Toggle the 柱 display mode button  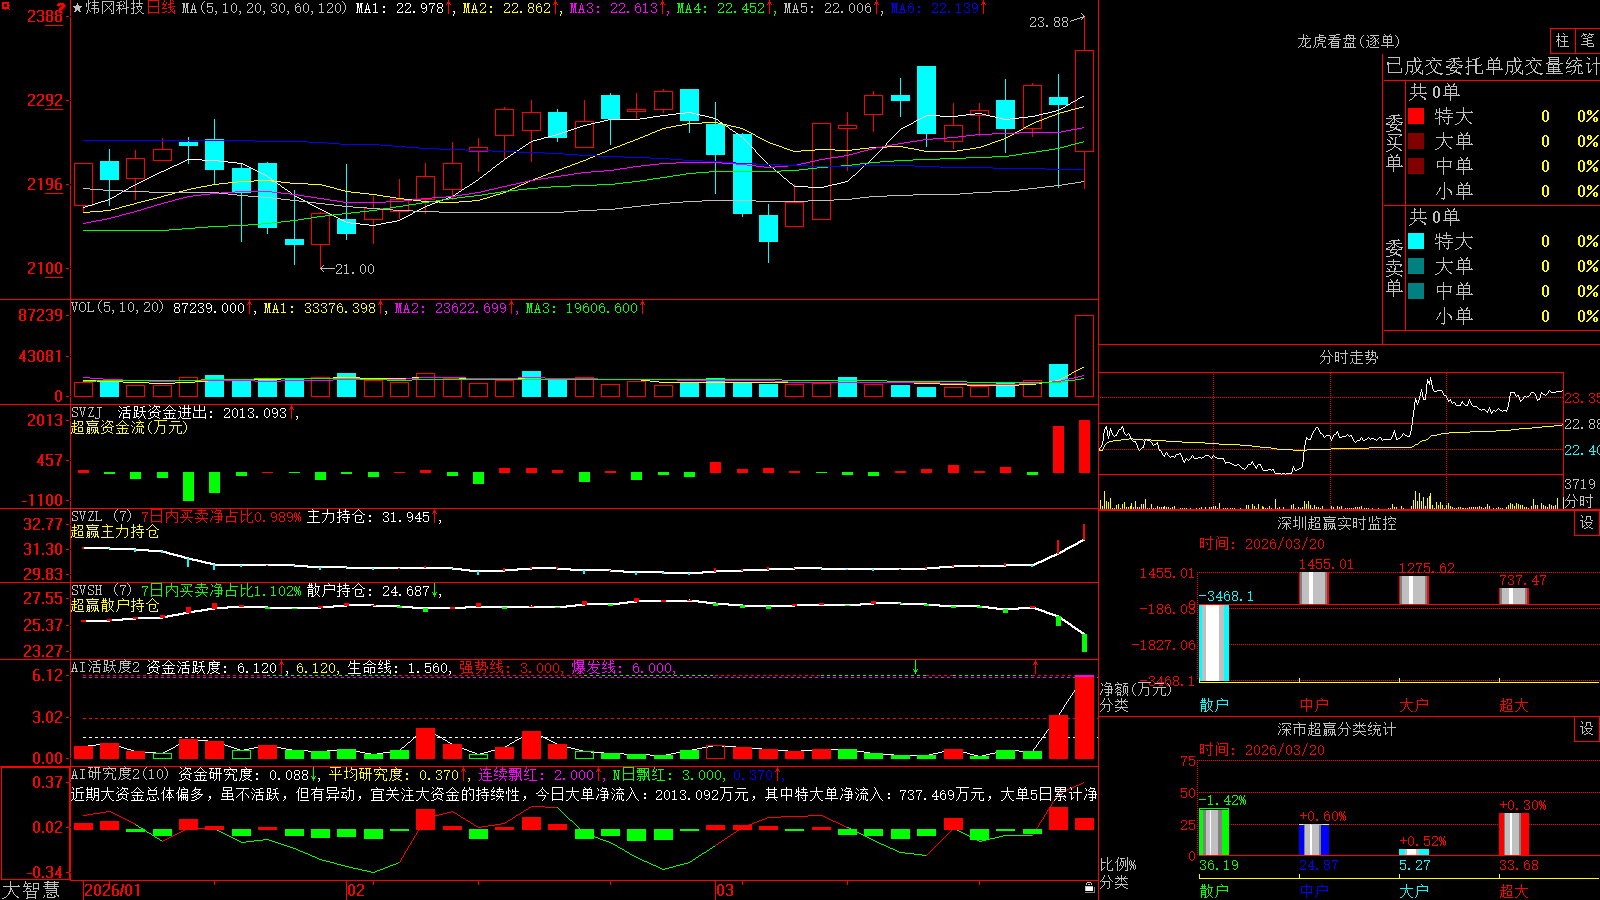pos(1562,41)
